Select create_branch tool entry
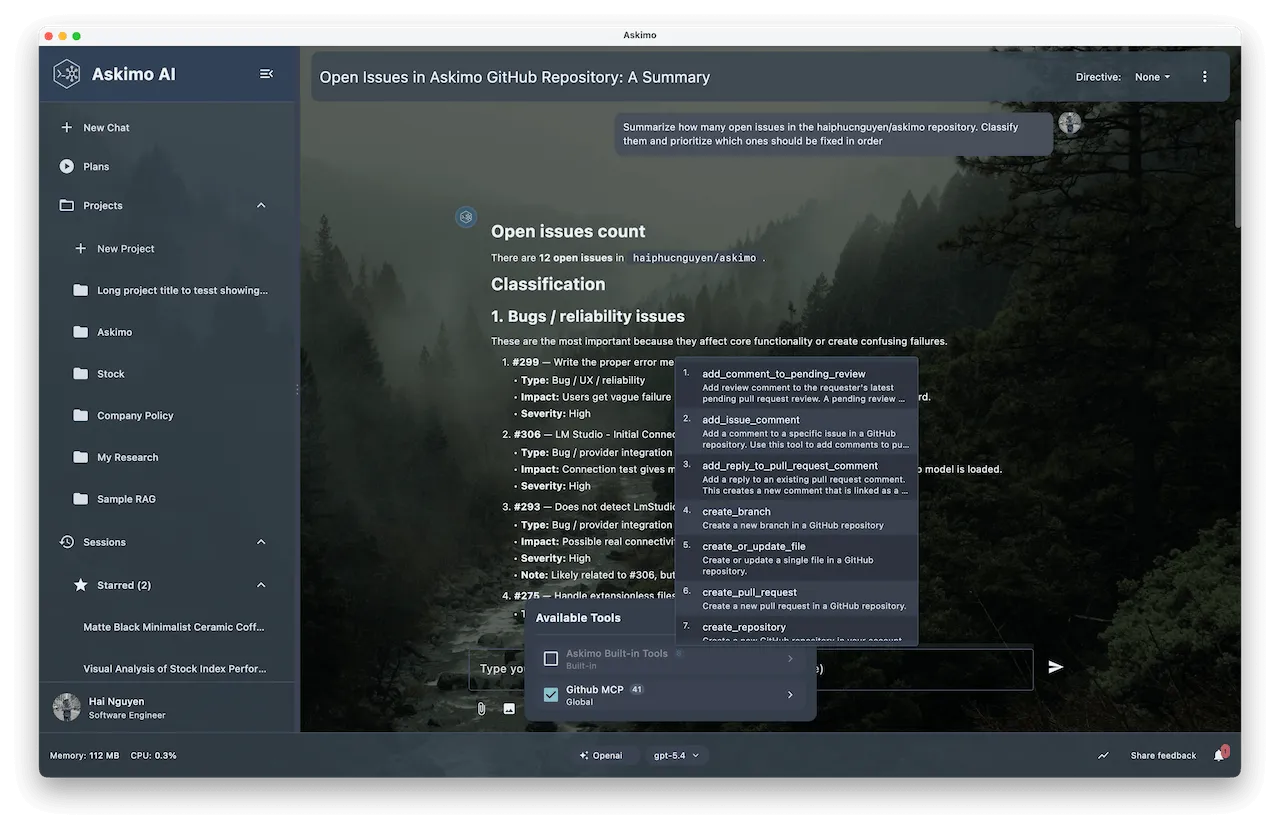Image resolution: width=1280 pixels, height=829 pixels. point(797,518)
